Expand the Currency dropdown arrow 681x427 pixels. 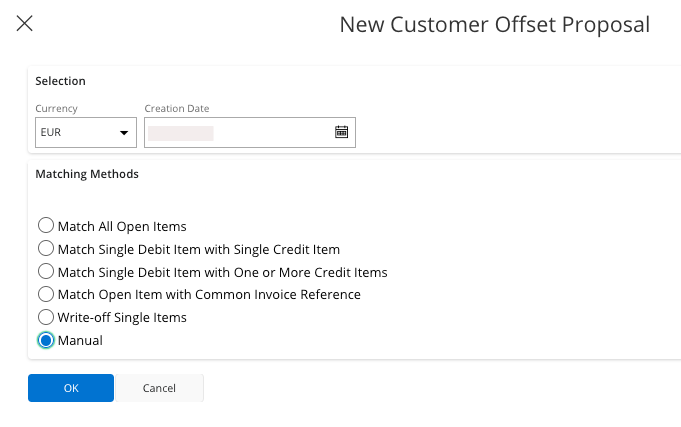pos(125,132)
